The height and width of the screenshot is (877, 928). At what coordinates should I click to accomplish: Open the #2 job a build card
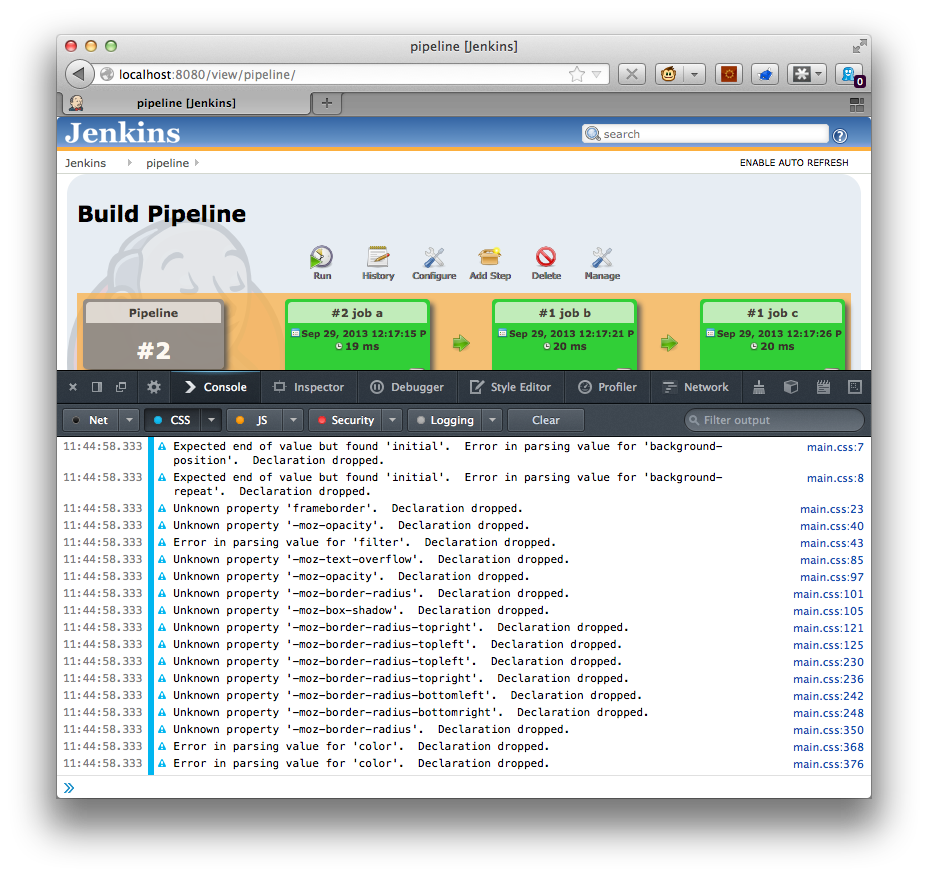coord(357,335)
